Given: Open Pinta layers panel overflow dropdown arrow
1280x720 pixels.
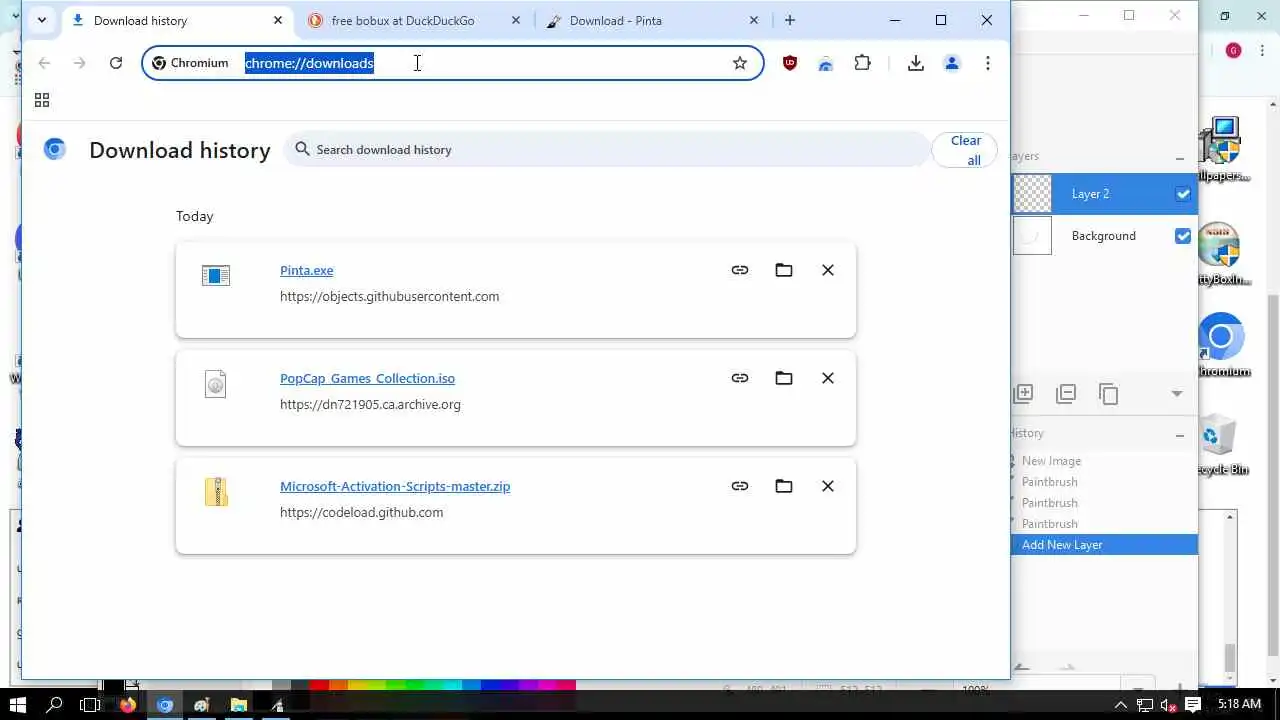Looking at the screenshot, I should click(1177, 394).
